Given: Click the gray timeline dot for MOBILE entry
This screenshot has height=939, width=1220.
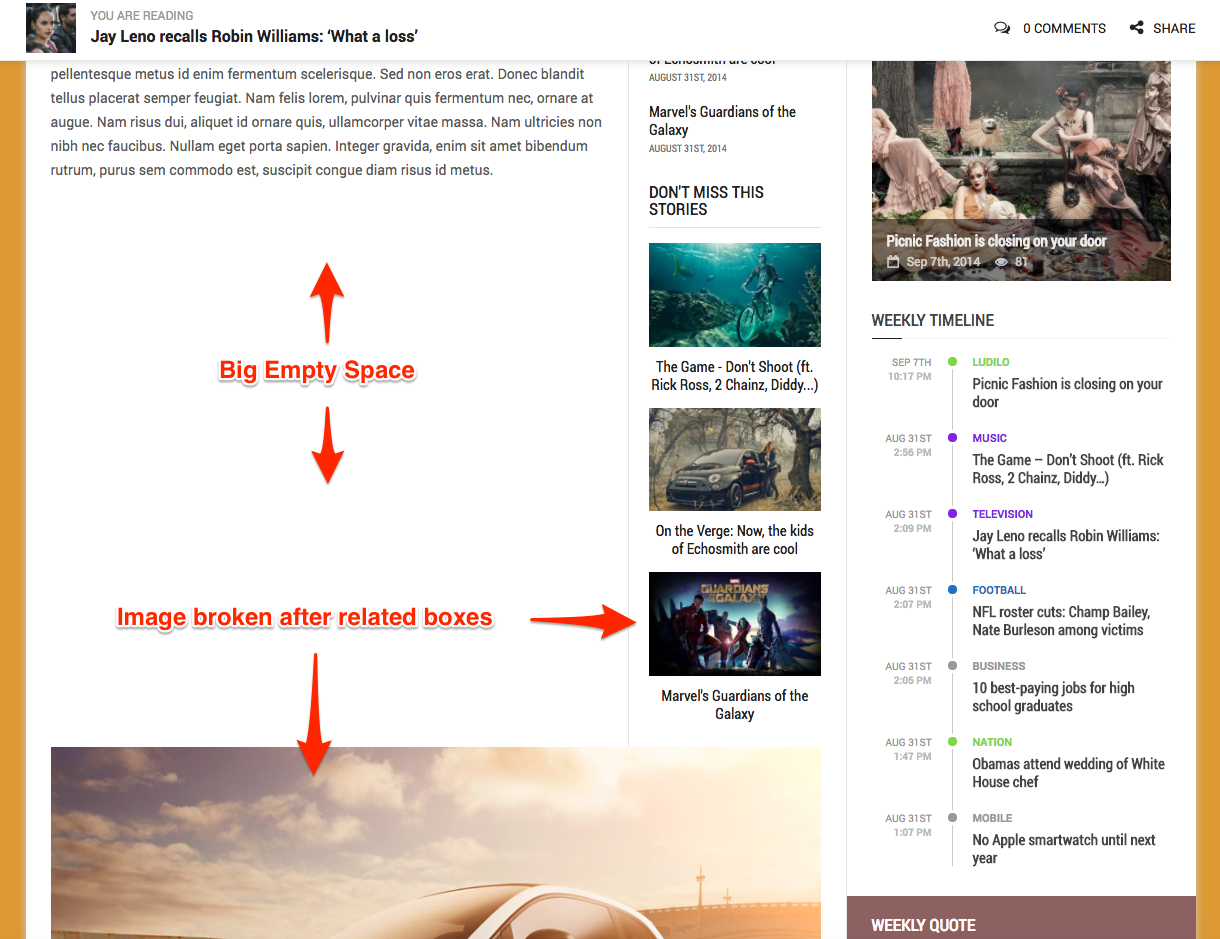Looking at the screenshot, I should (x=952, y=818).
